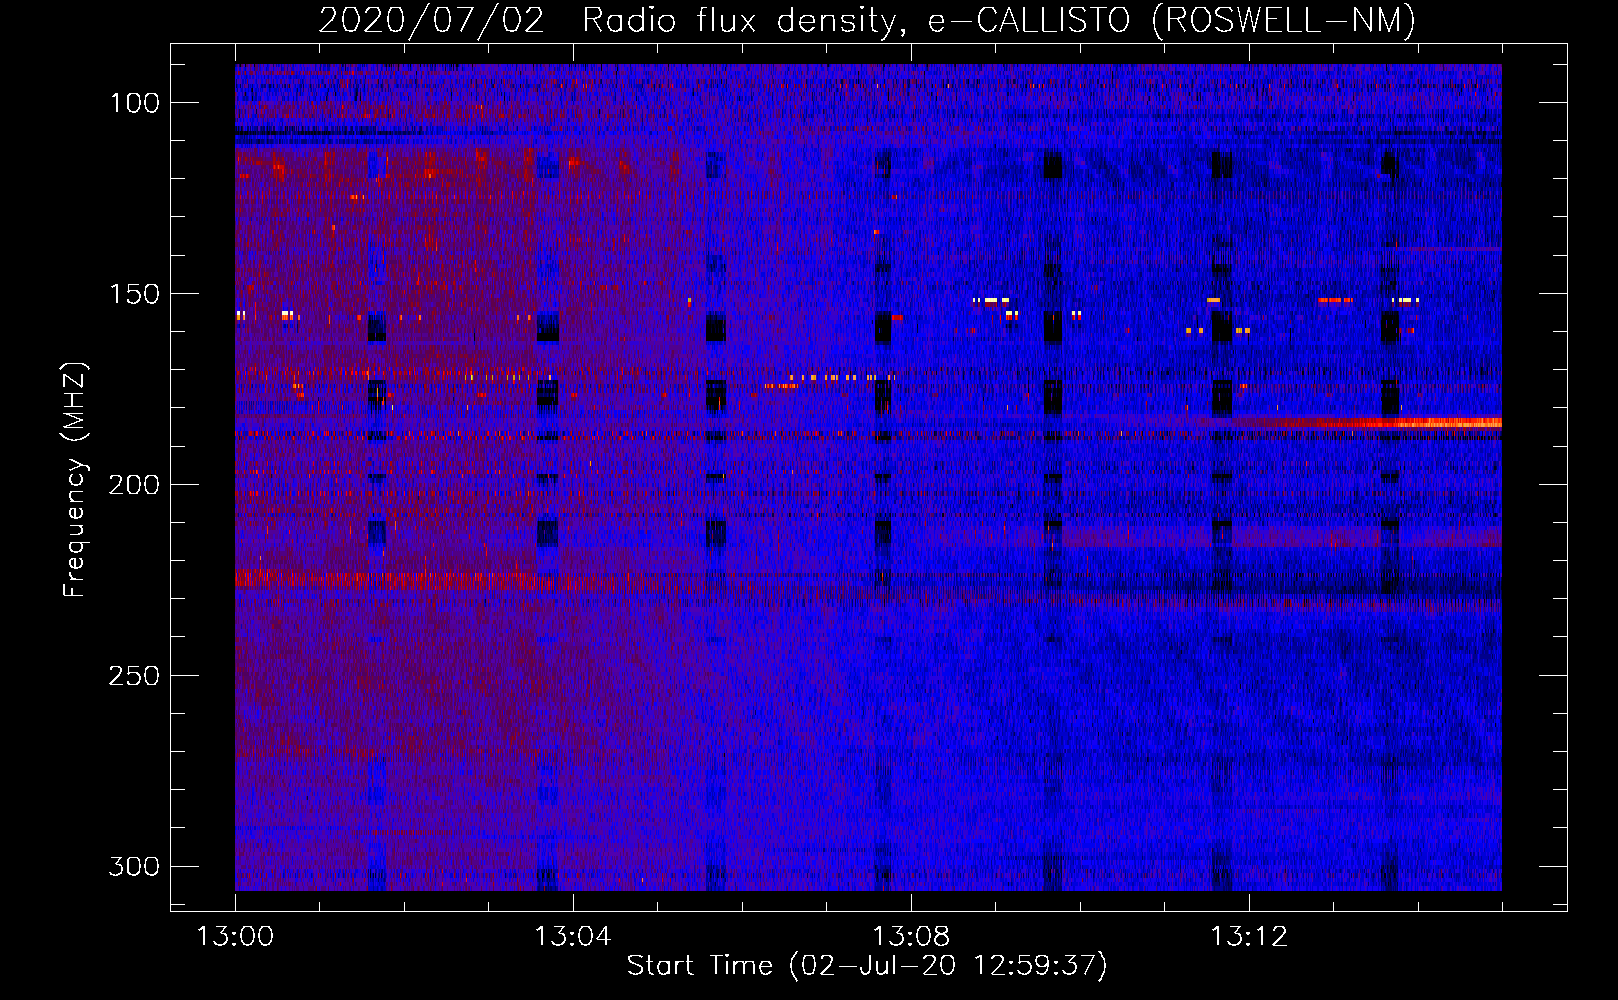Click the 13:04 time tick label
Image resolution: width=1618 pixels, height=1000 pixels.
point(573,937)
